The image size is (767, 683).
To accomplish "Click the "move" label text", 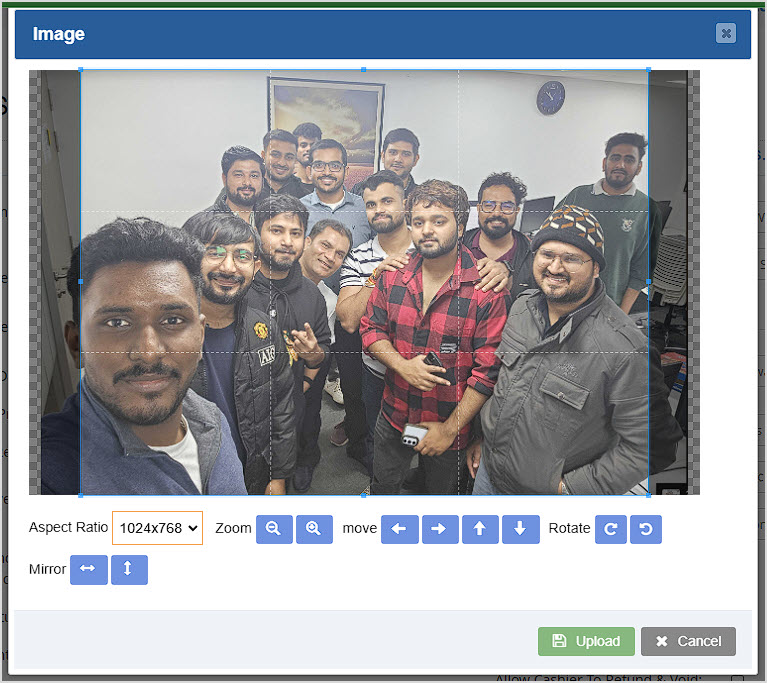I will [360, 528].
